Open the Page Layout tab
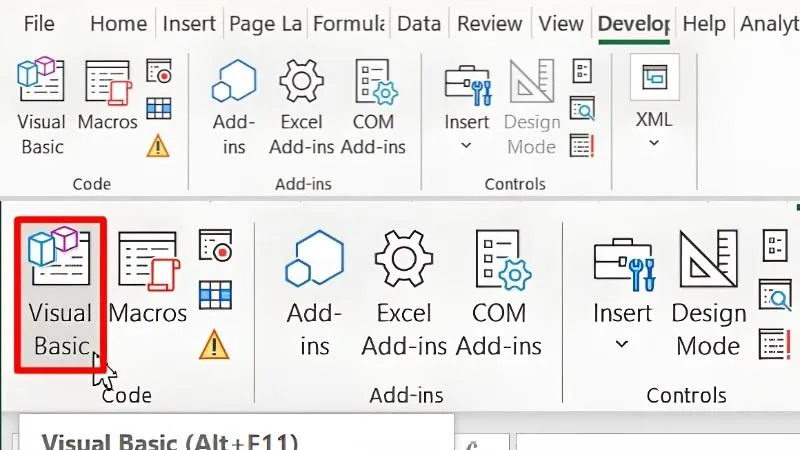Image resolution: width=800 pixels, height=450 pixels. pyautogui.click(x=265, y=23)
